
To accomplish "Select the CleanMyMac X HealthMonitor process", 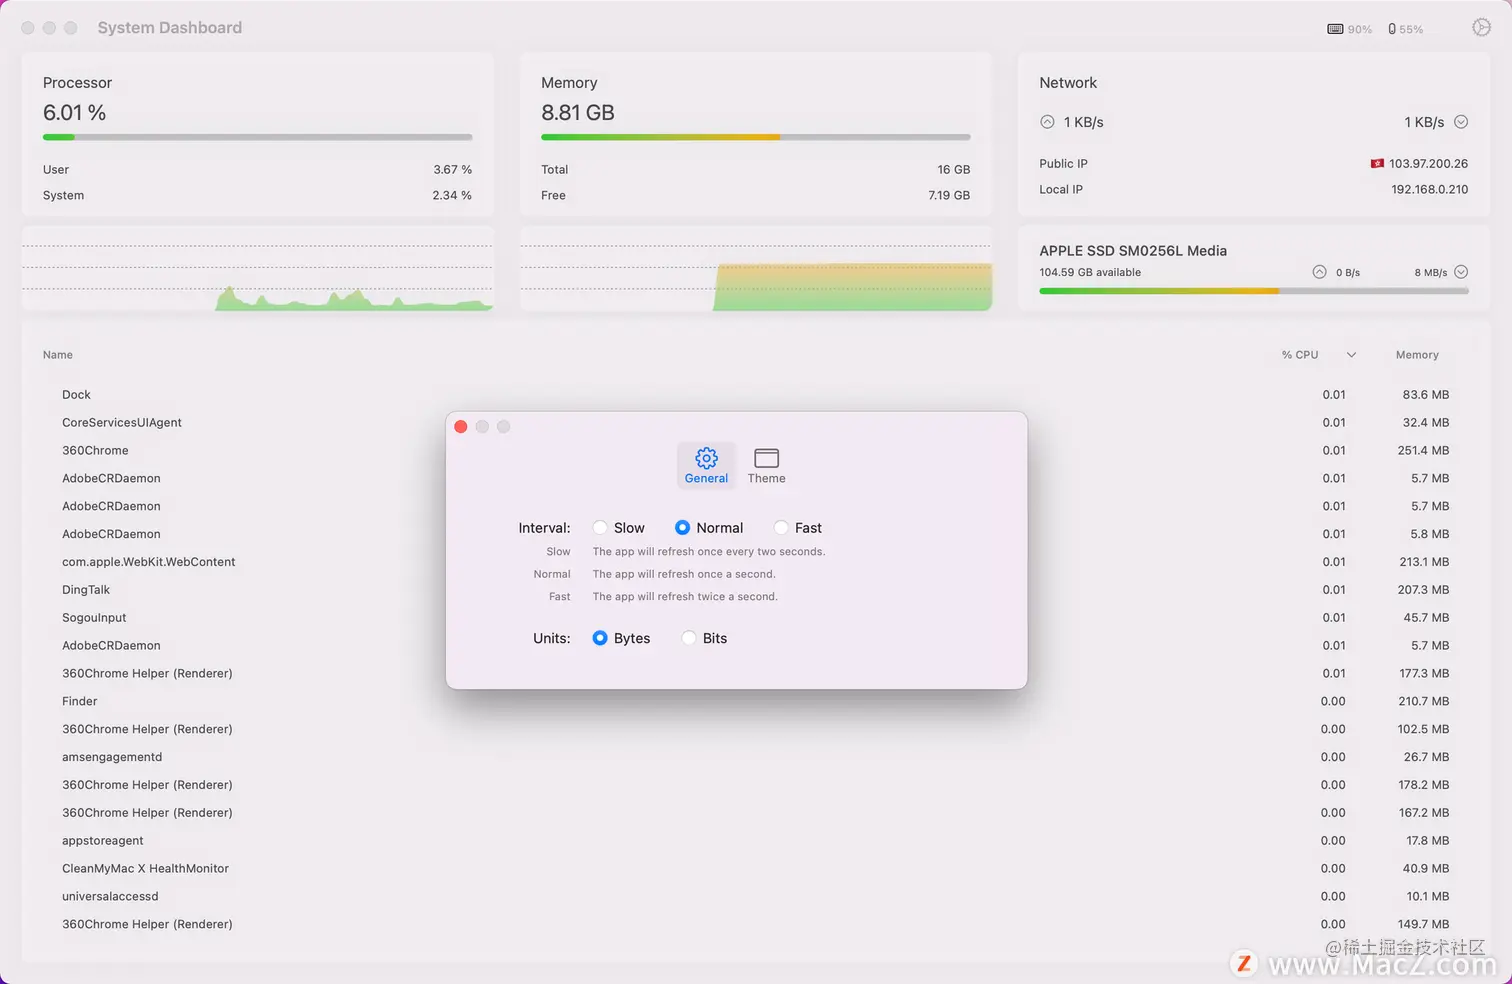I will 756,869.
